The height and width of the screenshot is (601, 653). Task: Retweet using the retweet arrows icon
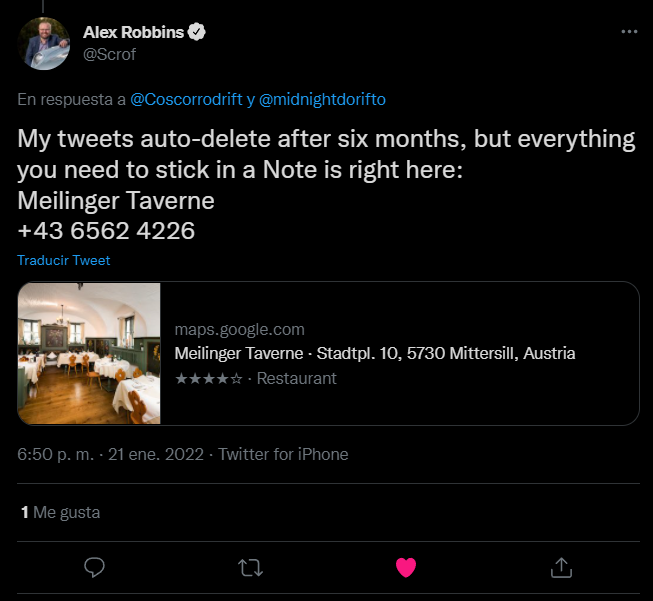(250, 568)
